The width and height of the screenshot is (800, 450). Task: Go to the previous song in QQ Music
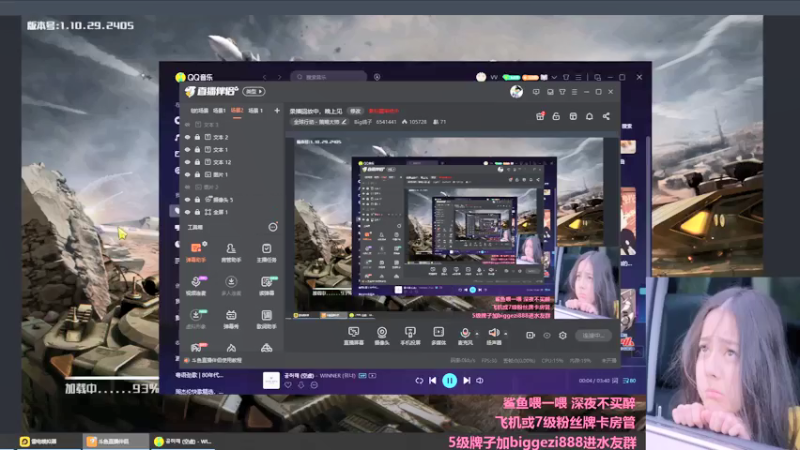[x=433, y=381]
